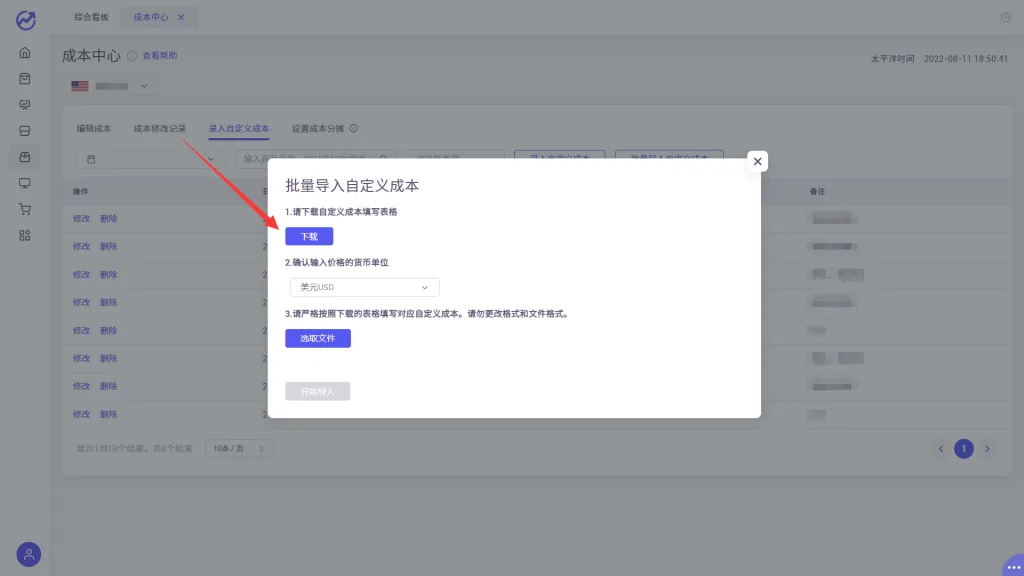The image size is (1024, 576).
Task: Close the 成本中心 tab with its X
Action: point(181,18)
